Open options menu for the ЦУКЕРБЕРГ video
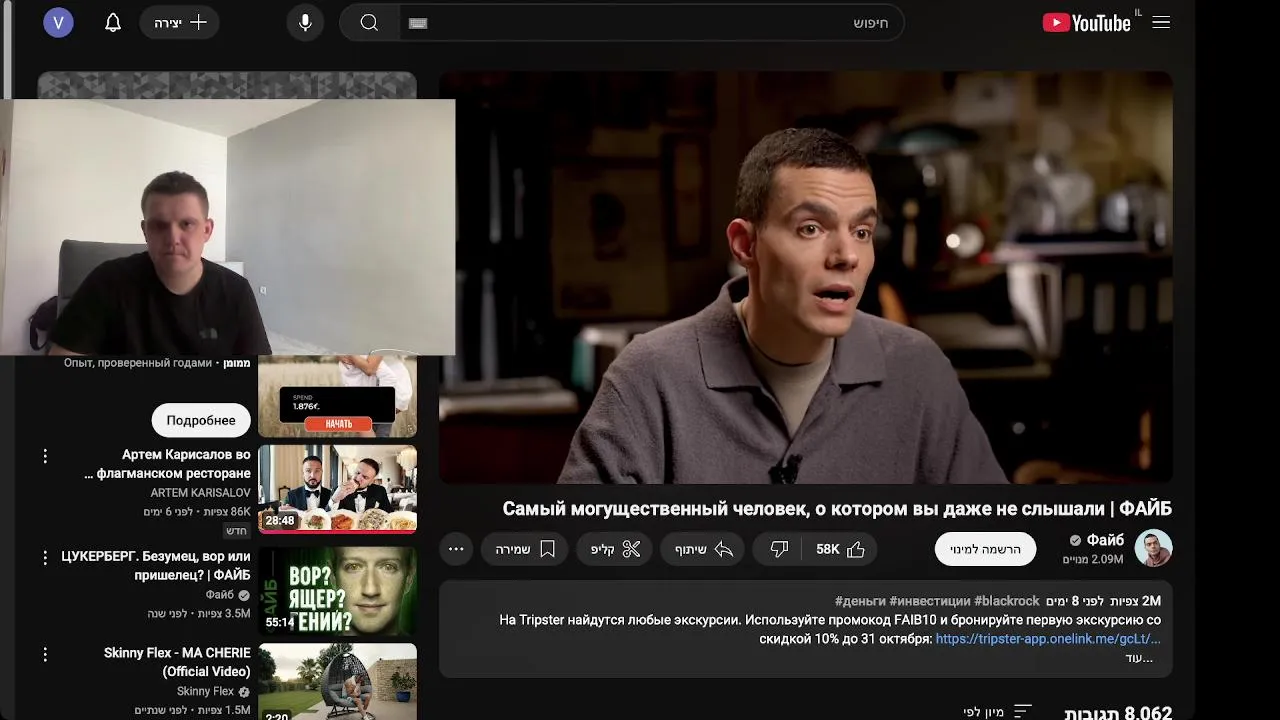The height and width of the screenshot is (720, 1280). tap(45, 557)
